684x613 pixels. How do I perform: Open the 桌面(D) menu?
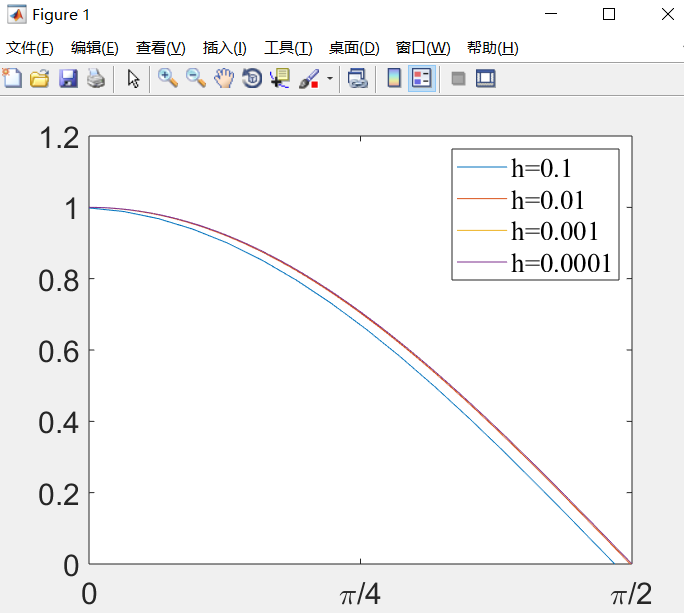pos(354,48)
